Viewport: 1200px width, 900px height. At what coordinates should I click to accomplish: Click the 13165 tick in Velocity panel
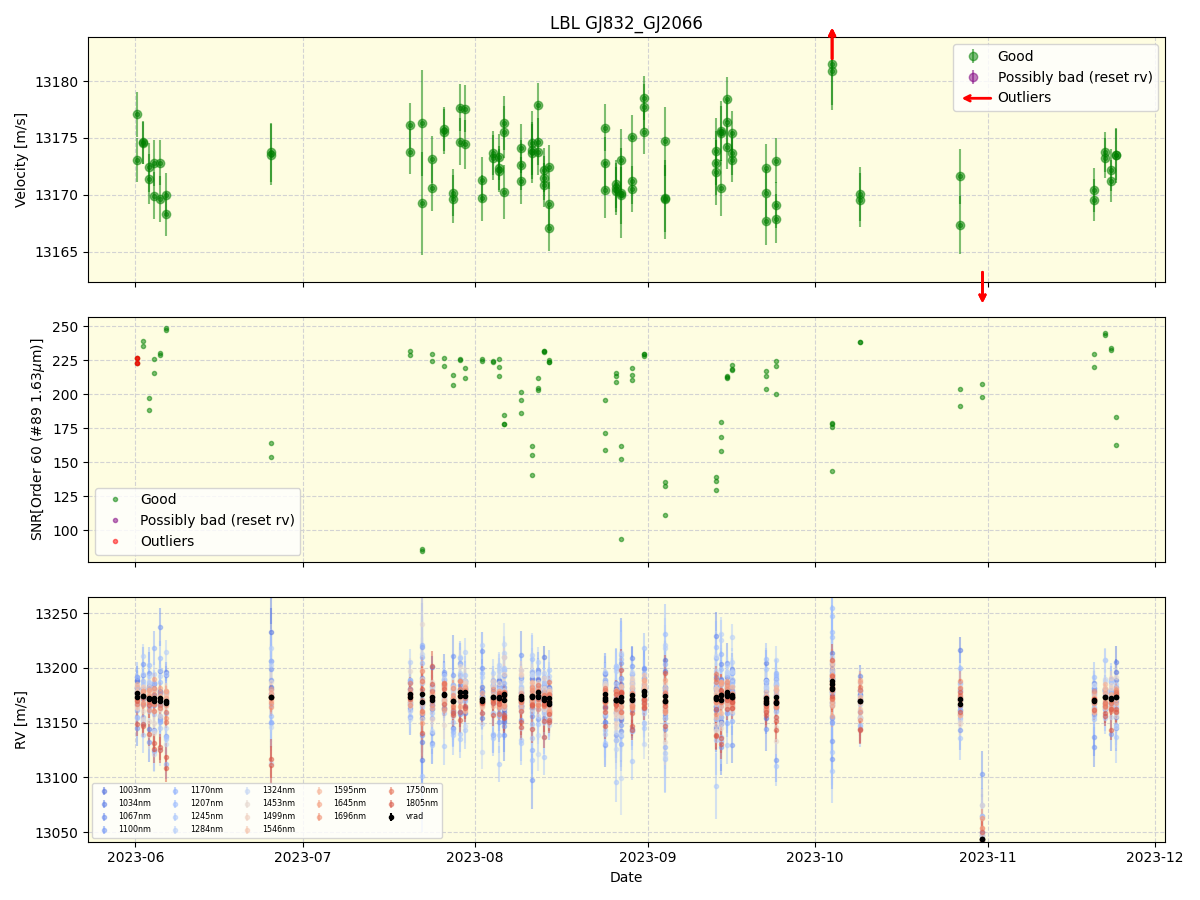click(x=58, y=252)
